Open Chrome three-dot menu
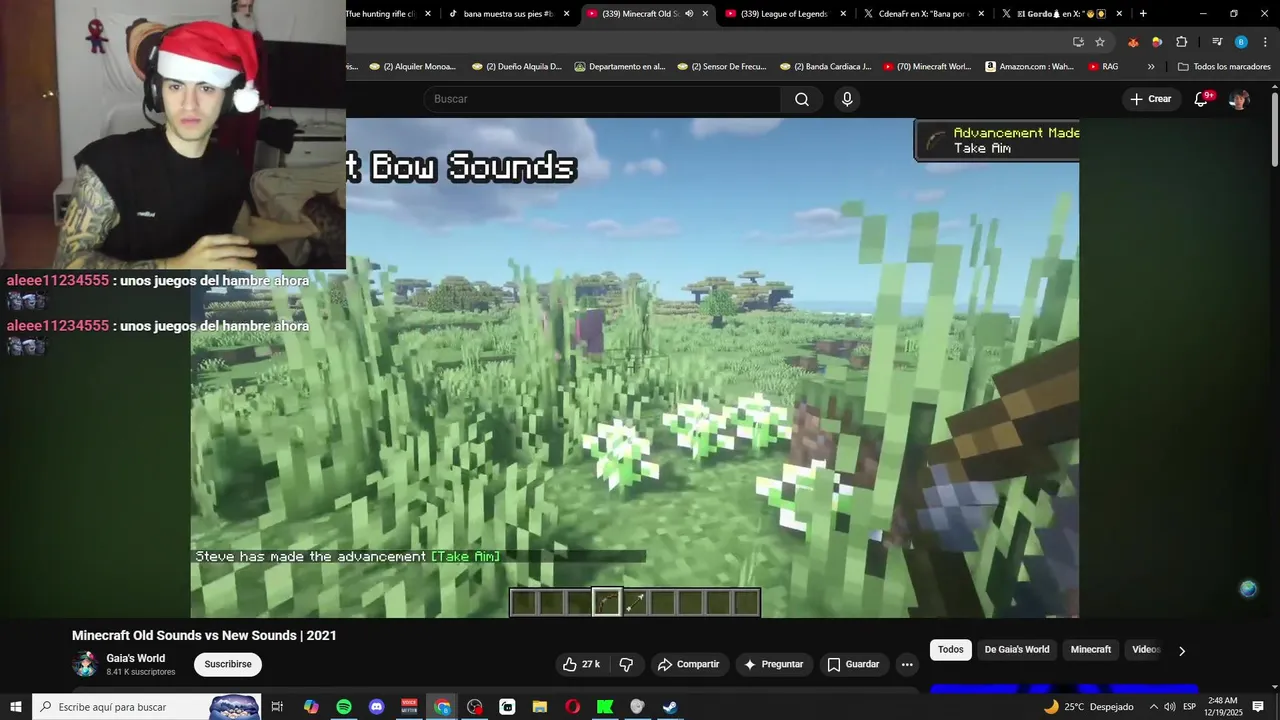This screenshot has height=720, width=1280. 1264,42
